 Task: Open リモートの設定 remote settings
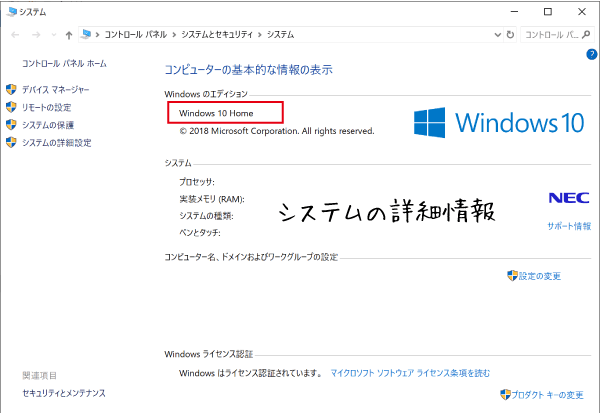(x=47, y=108)
